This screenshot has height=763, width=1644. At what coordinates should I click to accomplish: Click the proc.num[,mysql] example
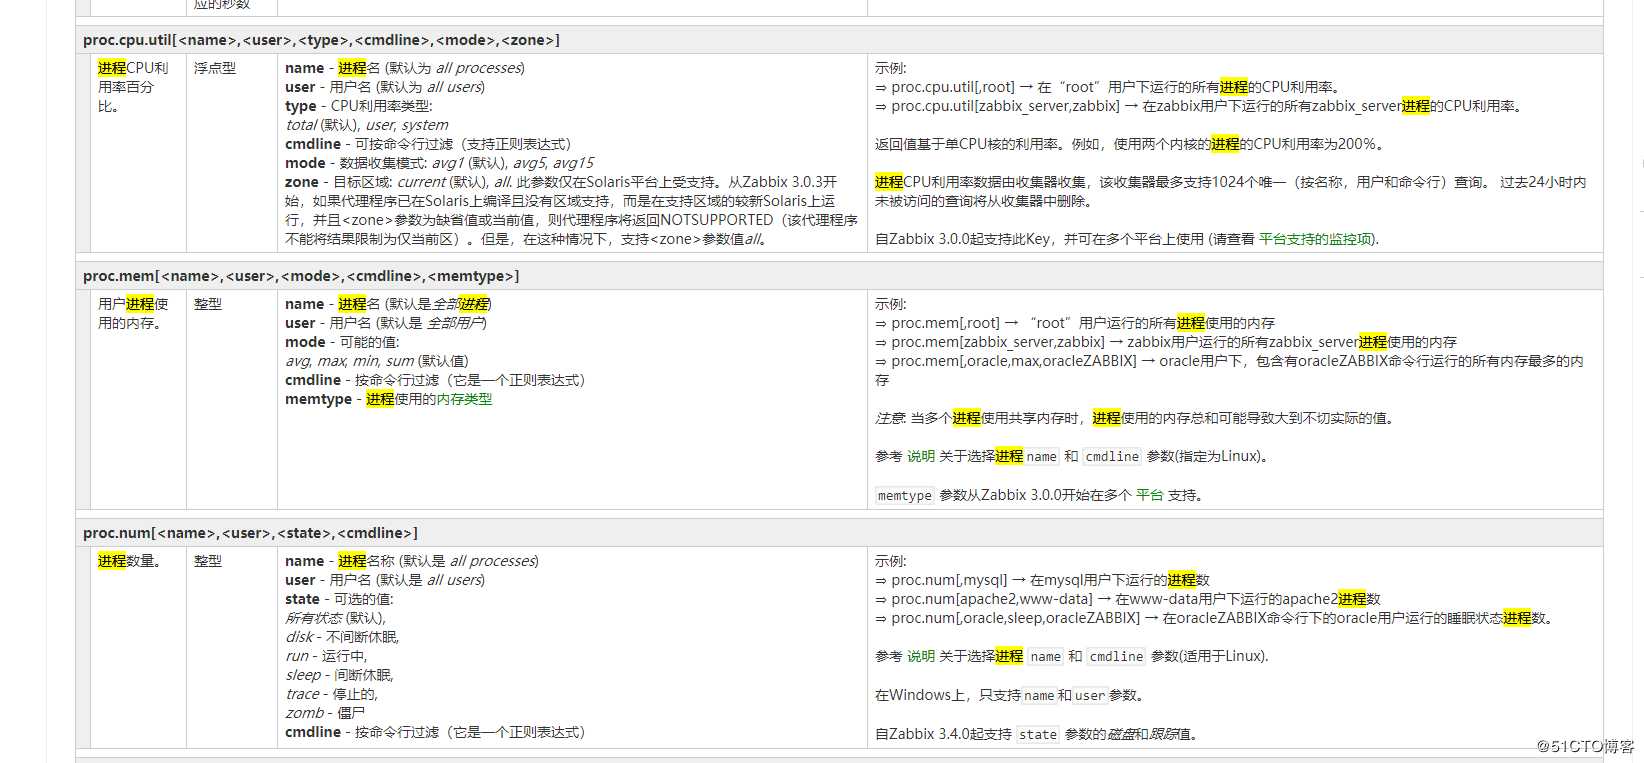pyautogui.click(x=1042, y=580)
